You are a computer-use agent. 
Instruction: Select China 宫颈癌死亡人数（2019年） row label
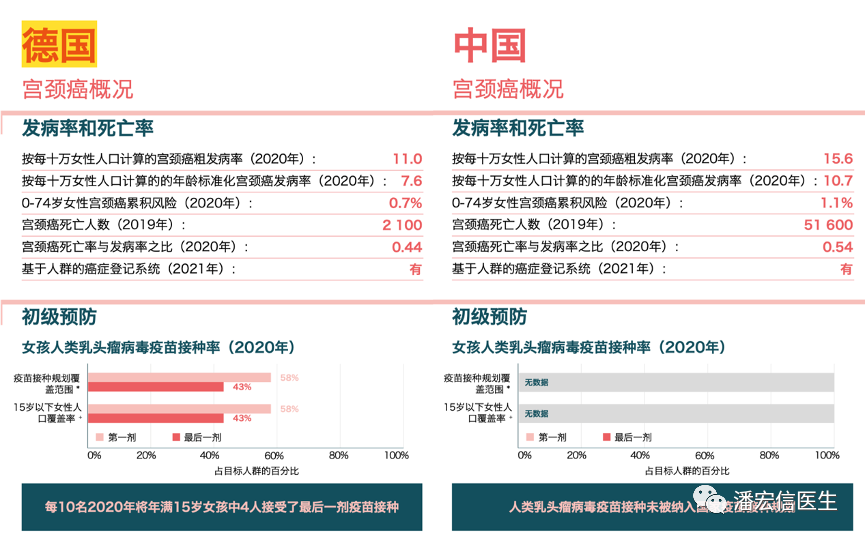pos(534,225)
